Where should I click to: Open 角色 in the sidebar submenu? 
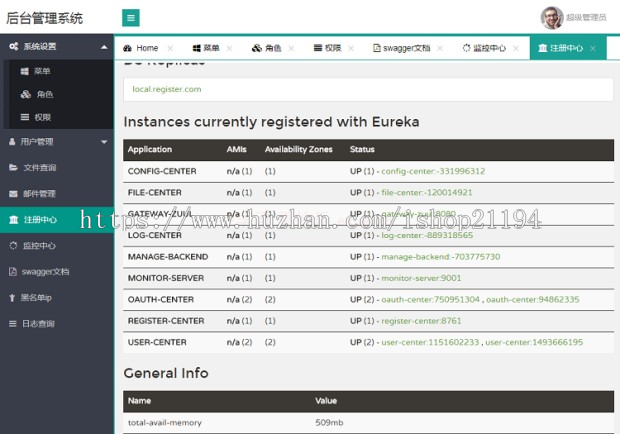[x=43, y=94]
